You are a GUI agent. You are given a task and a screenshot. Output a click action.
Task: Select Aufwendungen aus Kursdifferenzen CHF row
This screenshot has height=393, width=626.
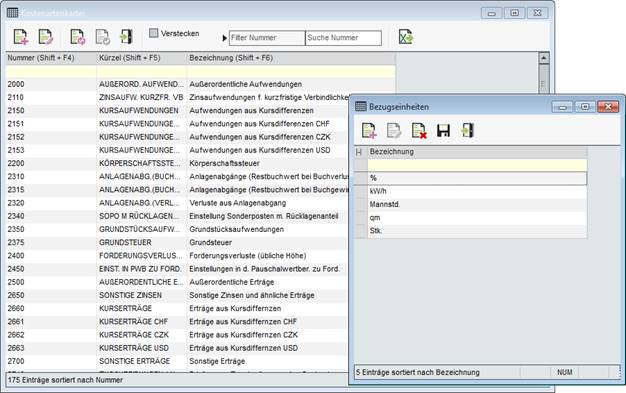(177, 124)
